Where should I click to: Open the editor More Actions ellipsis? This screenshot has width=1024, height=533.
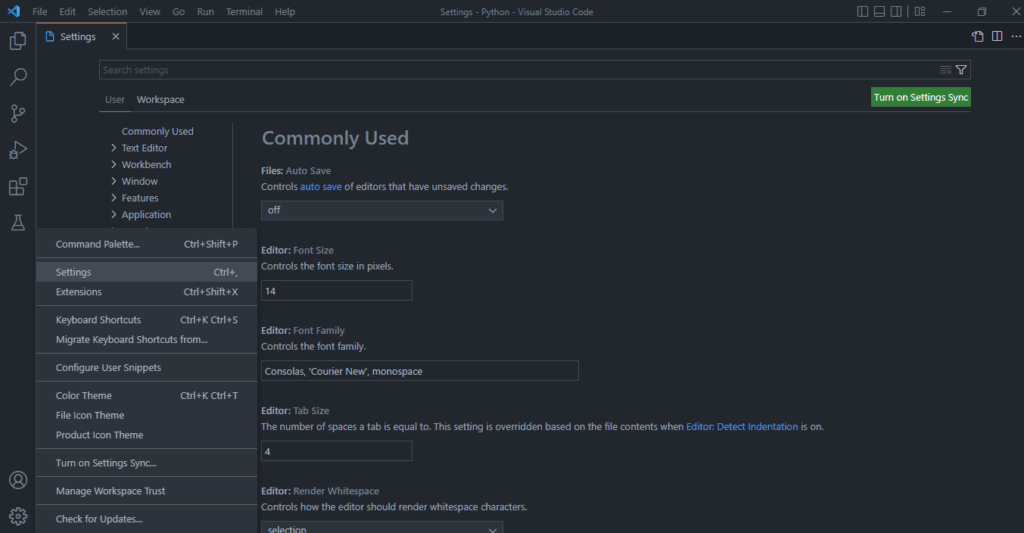tap(1016, 37)
